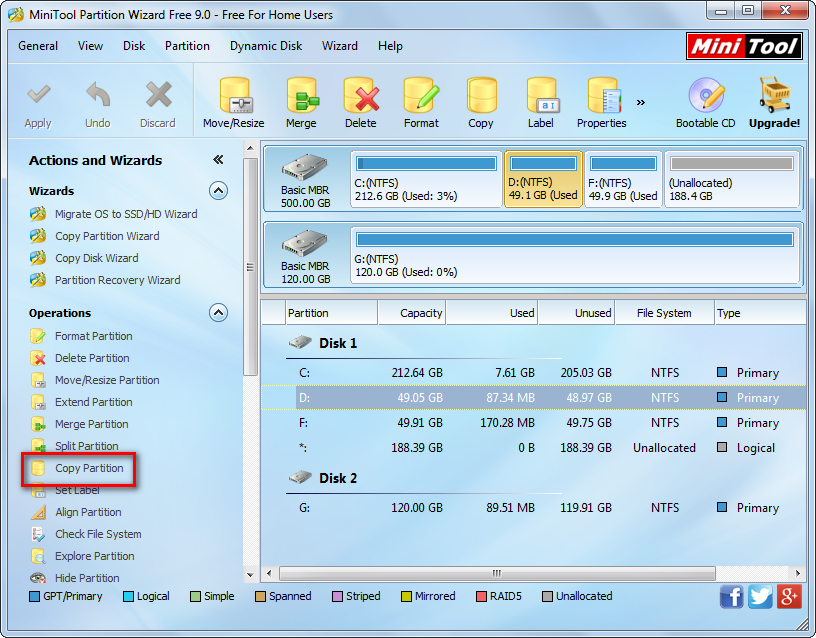Open the Disk menu
The width and height of the screenshot is (816, 638).
pos(134,46)
